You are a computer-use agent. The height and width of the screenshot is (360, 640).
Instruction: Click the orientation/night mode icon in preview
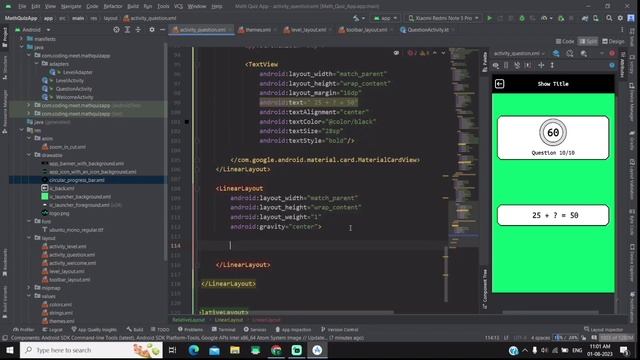coord(570,53)
